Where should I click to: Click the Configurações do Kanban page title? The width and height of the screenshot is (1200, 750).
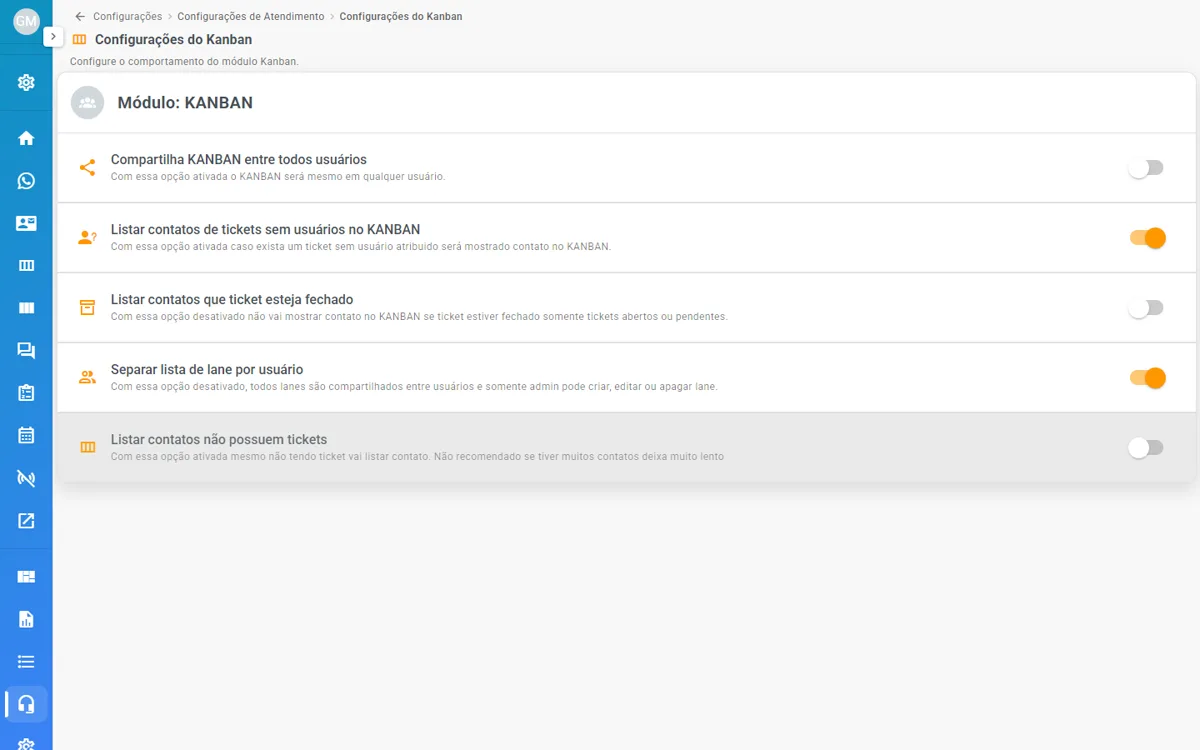173,40
